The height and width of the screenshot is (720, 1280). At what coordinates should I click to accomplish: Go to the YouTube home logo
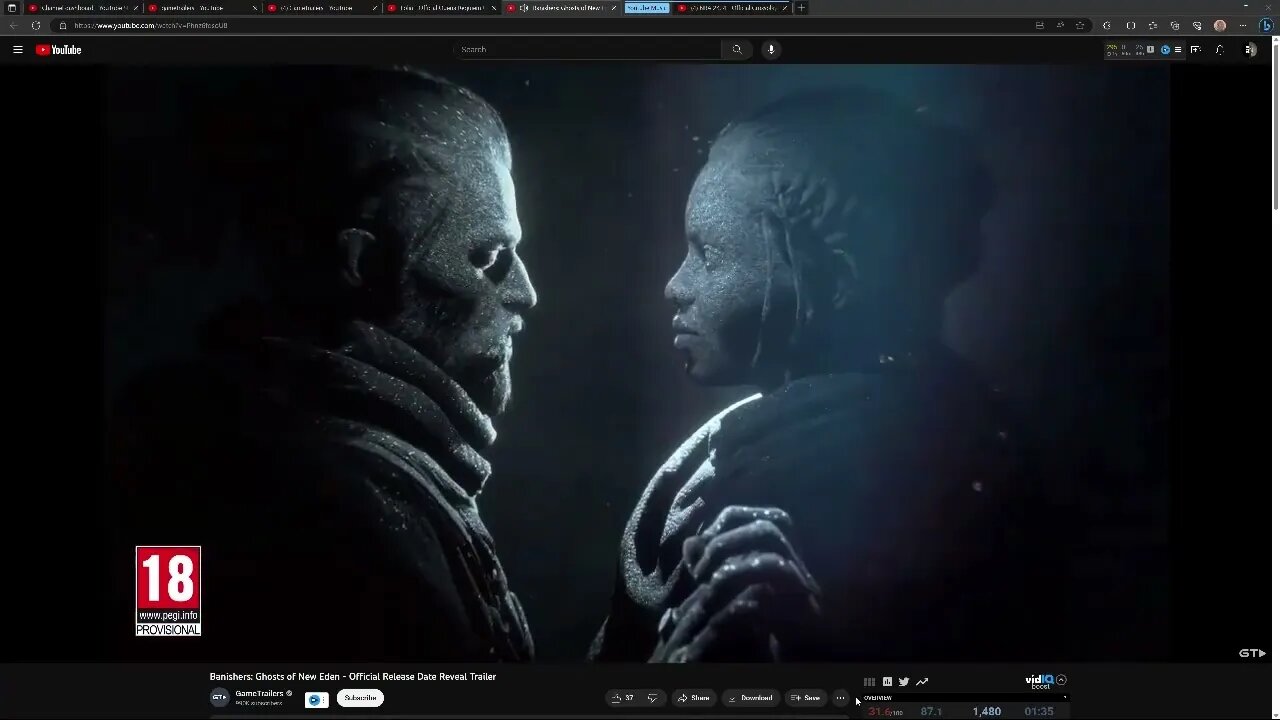point(58,49)
